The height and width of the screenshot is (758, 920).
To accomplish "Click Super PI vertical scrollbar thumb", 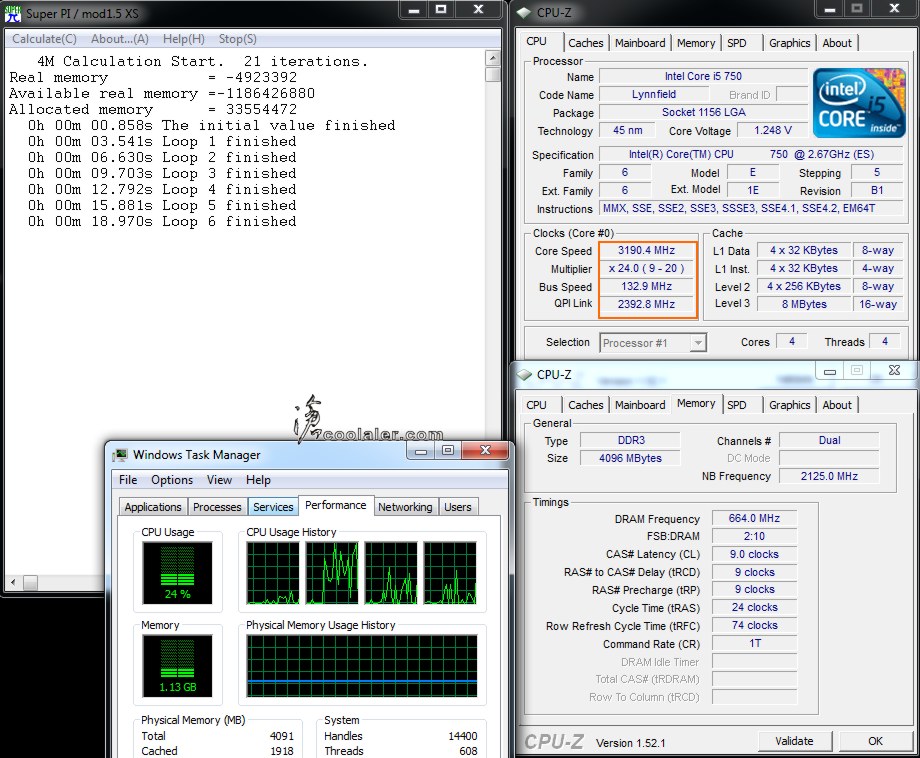I will click(493, 75).
